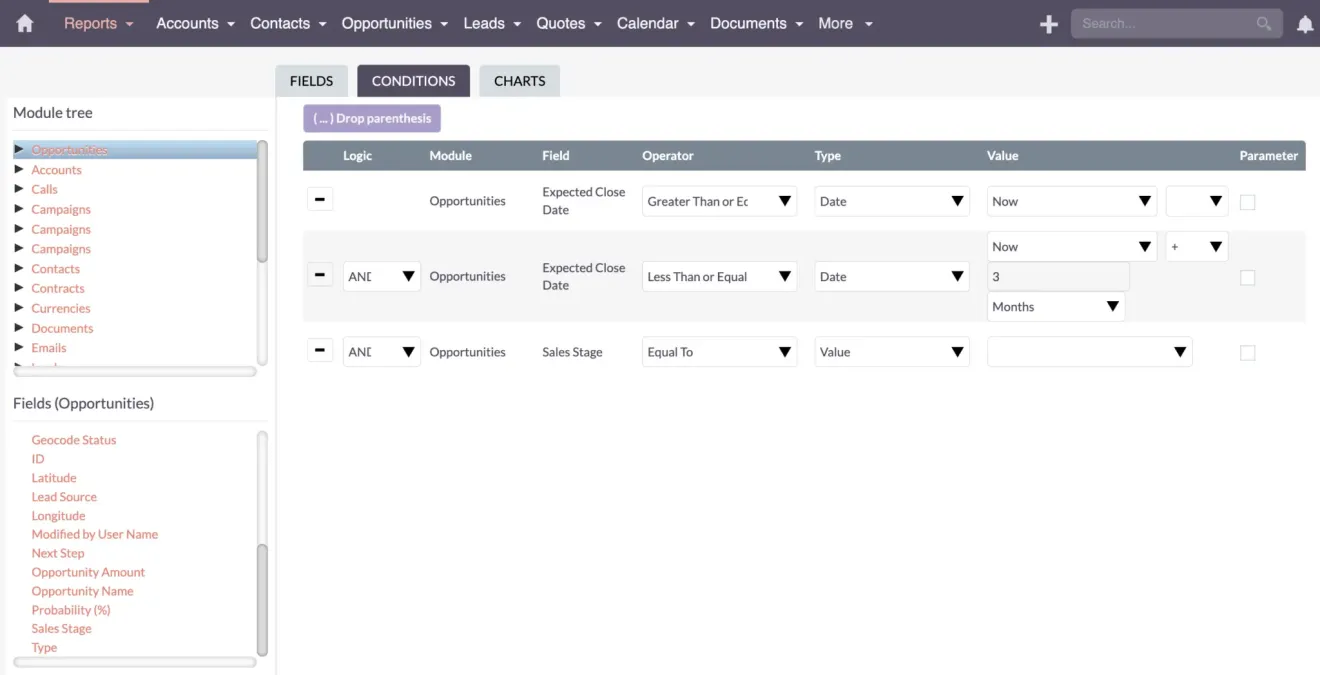Remove the Sales Stage condition row
This screenshot has width=1320, height=675.
tap(320, 351)
